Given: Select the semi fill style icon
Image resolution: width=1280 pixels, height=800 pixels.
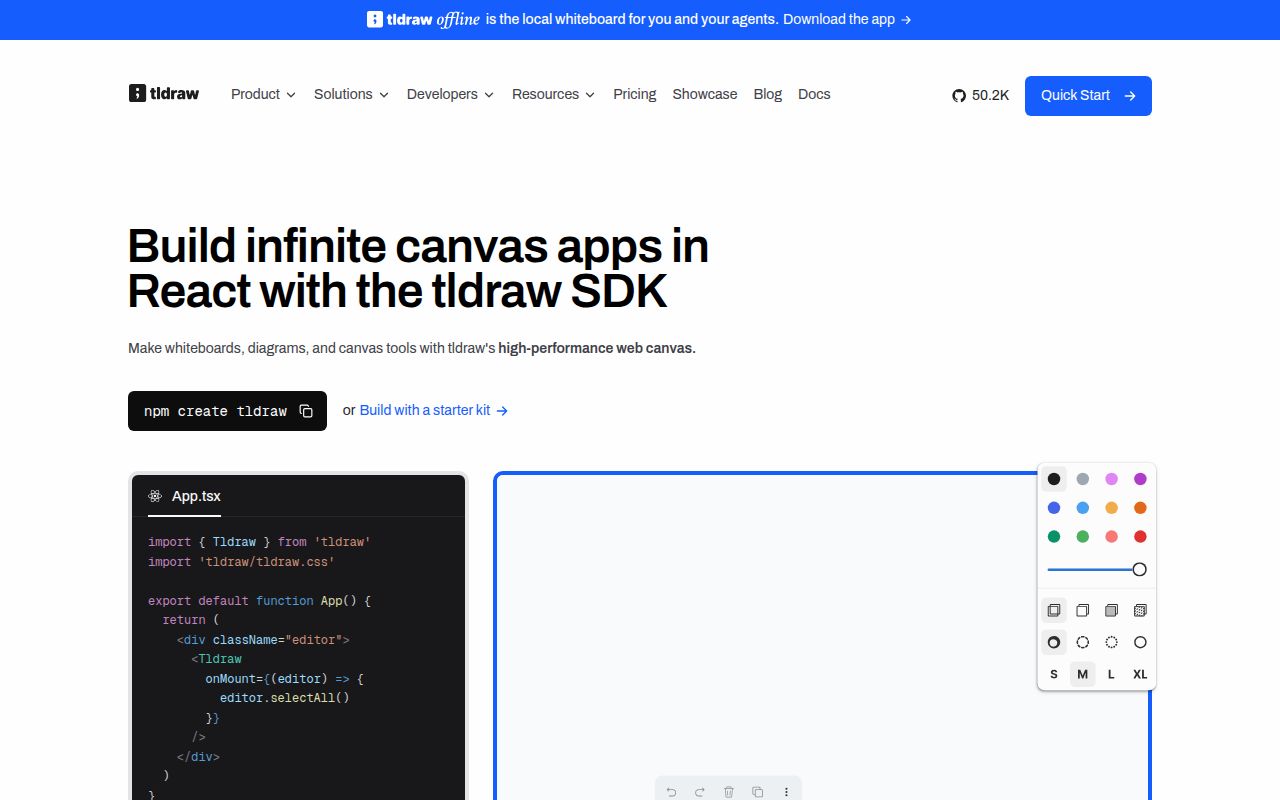Looking at the screenshot, I should click(x=1083, y=610).
